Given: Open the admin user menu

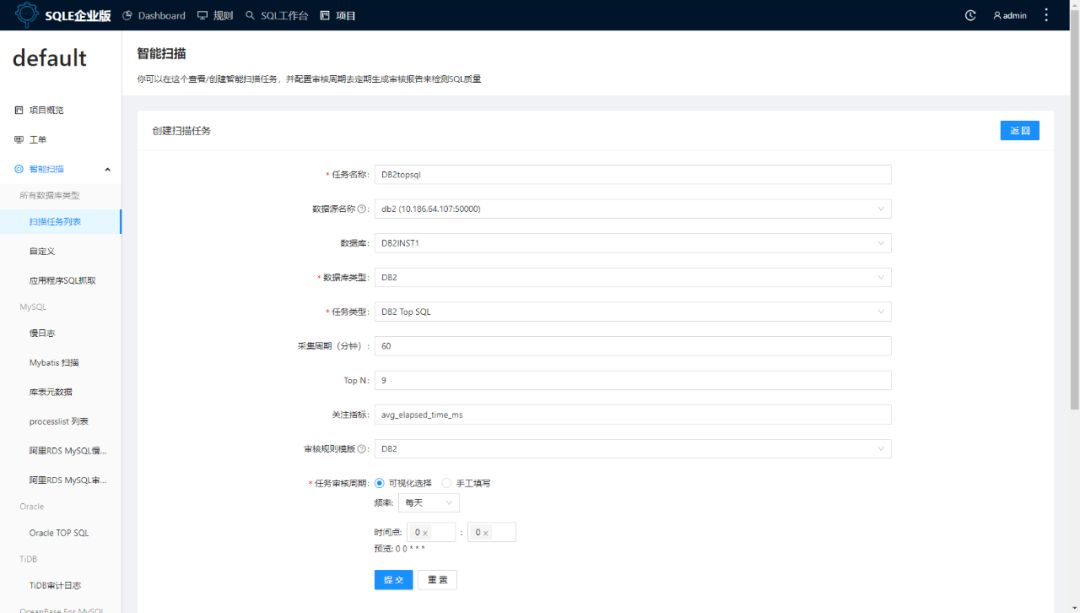Looking at the screenshot, I should pyautogui.click(x=1010, y=15).
